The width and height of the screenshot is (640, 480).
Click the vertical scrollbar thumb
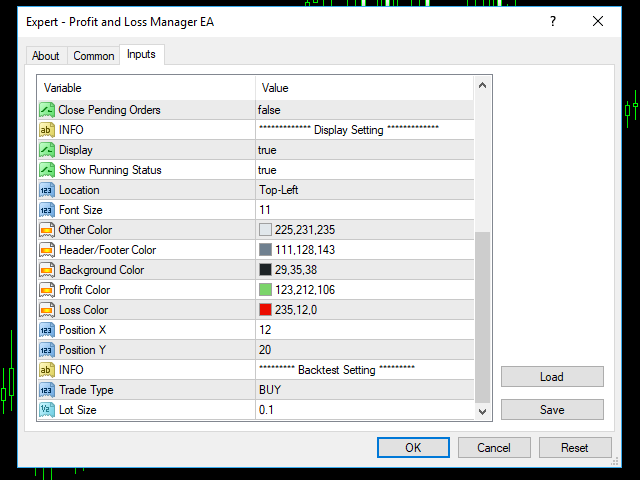pyautogui.click(x=482, y=318)
